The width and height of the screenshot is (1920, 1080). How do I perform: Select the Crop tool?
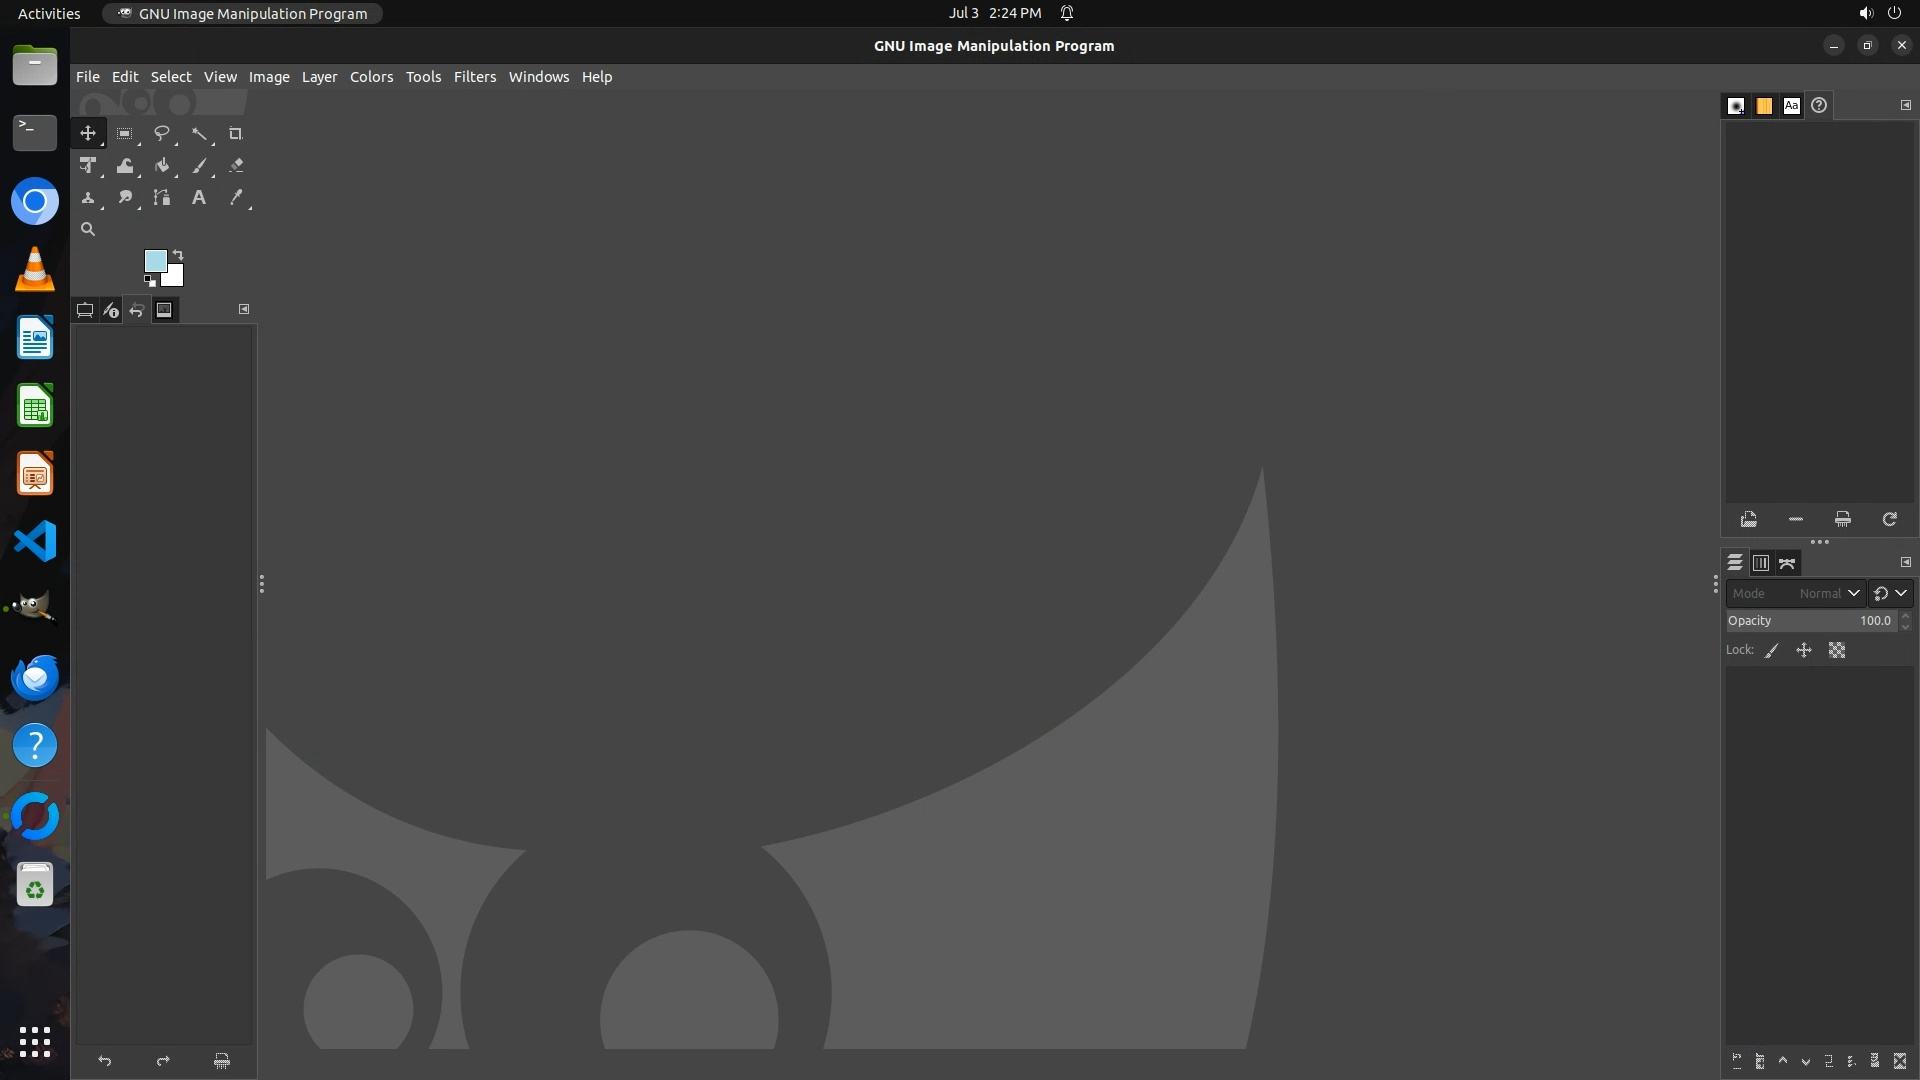click(235, 134)
